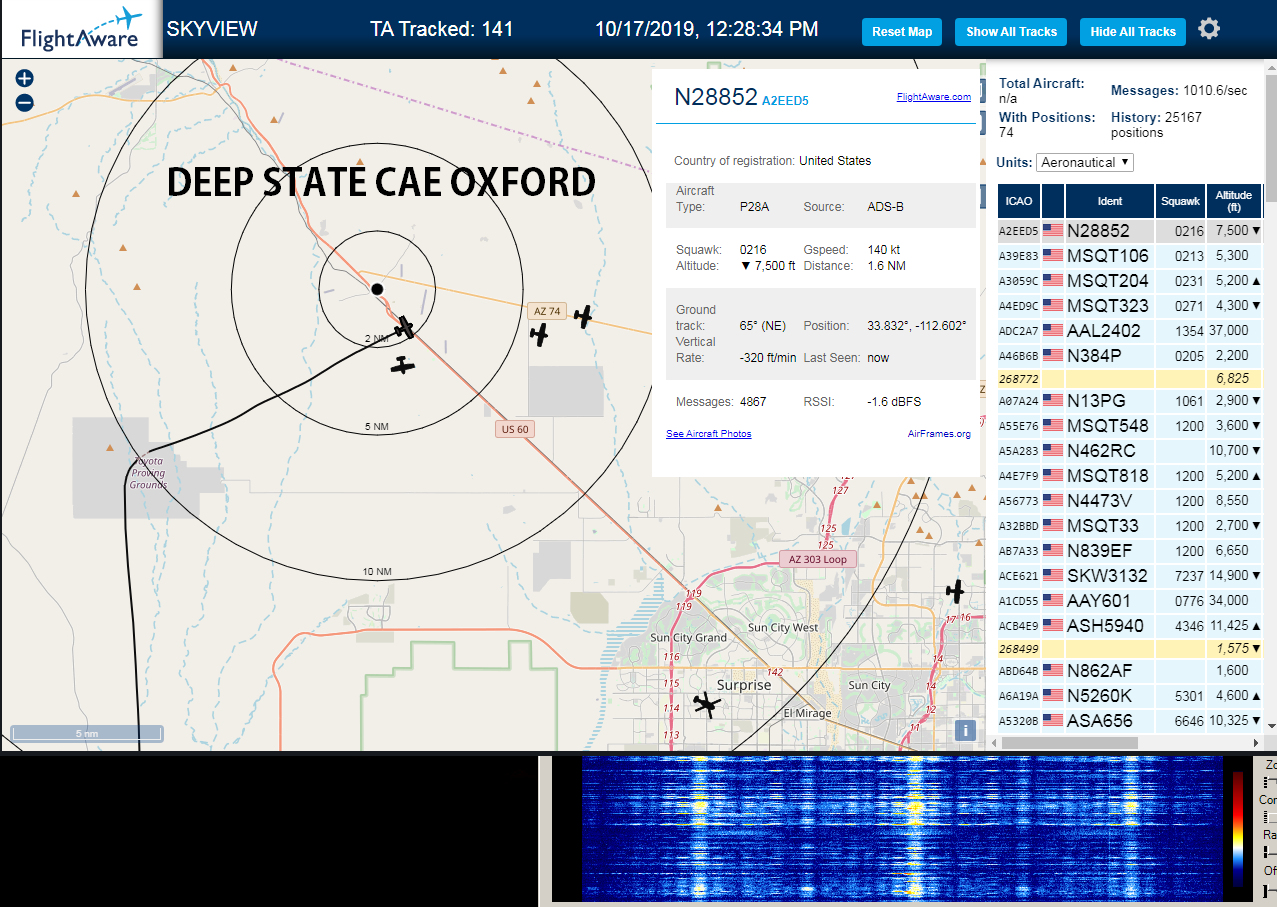The height and width of the screenshot is (907, 1277).
Task: Click the 'TA Tracked: 141' header text
Action: 441,29
